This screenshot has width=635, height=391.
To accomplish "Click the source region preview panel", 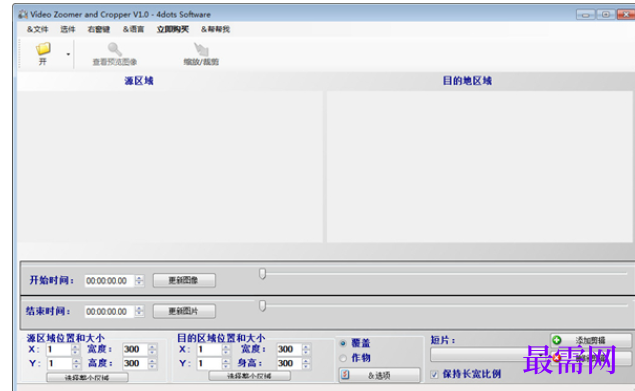I will pos(170,167).
